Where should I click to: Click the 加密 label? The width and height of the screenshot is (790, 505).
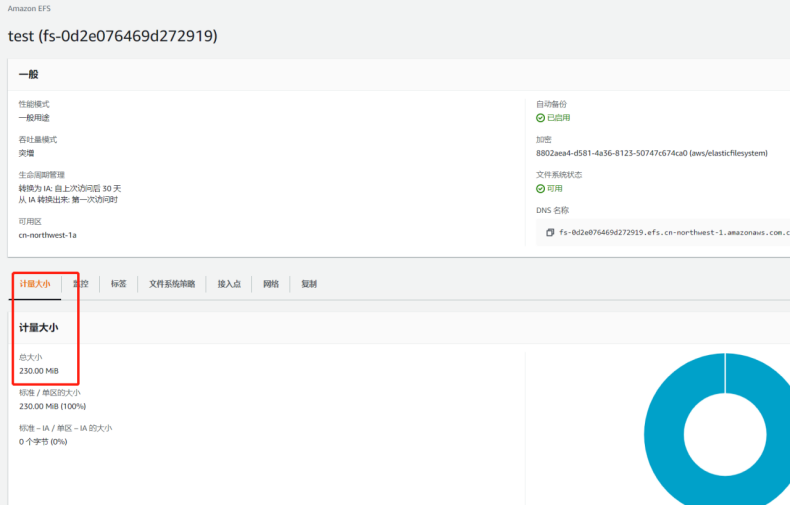pyautogui.click(x=544, y=140)
